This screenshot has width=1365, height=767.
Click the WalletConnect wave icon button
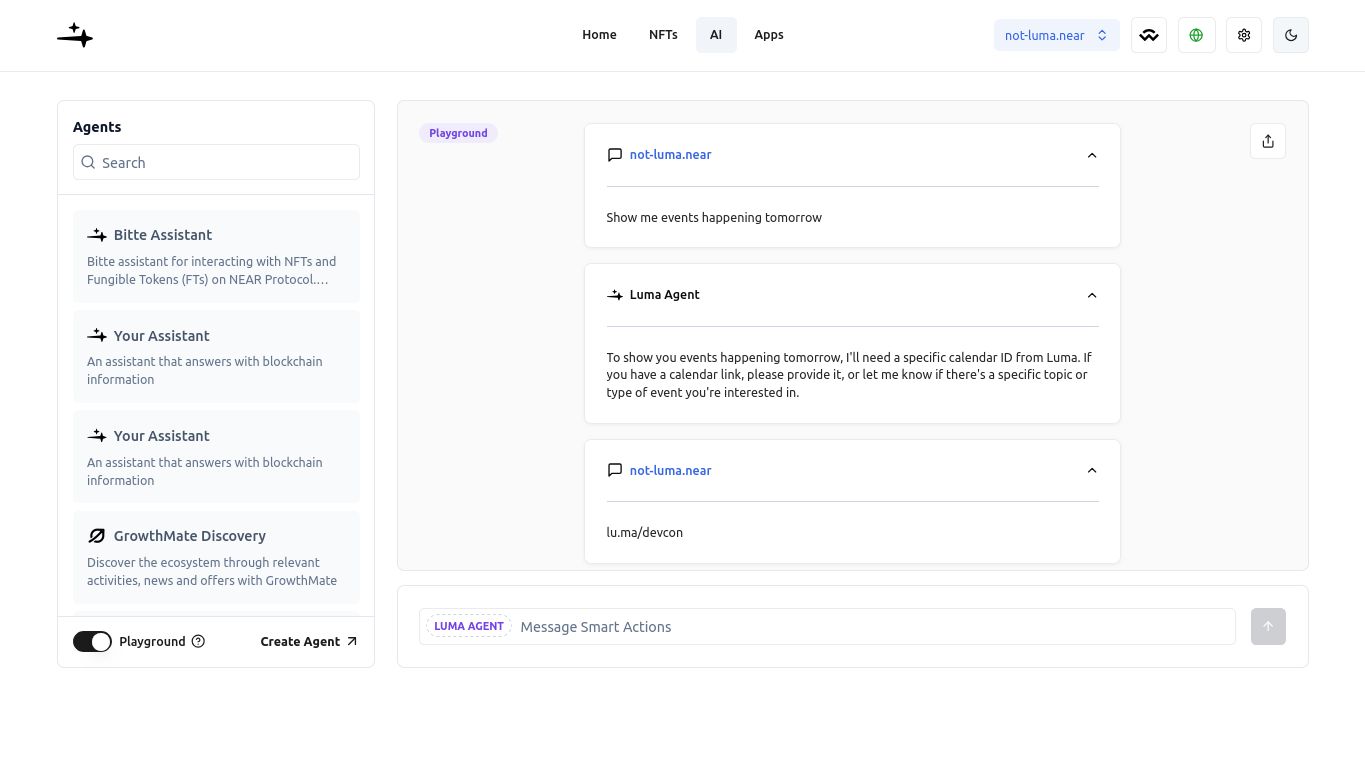click(x=1149, y=35)
